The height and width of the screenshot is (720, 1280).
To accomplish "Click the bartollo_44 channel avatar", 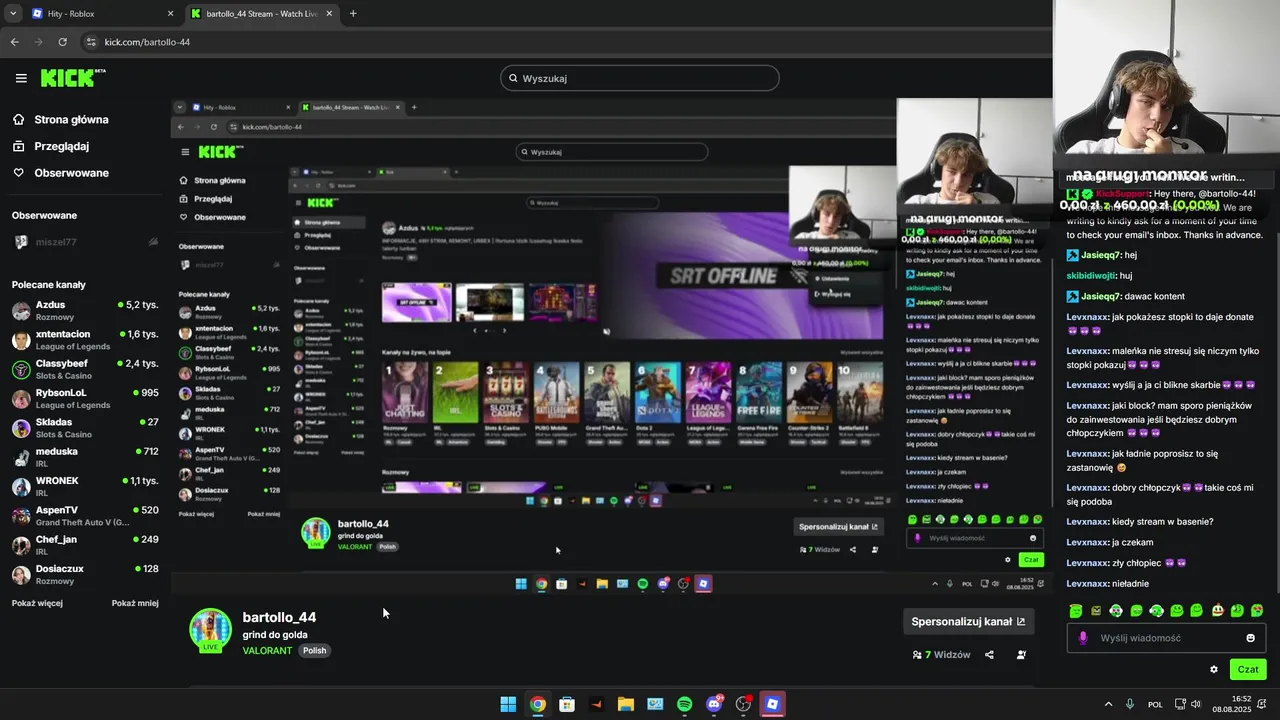I will [211, 630].
